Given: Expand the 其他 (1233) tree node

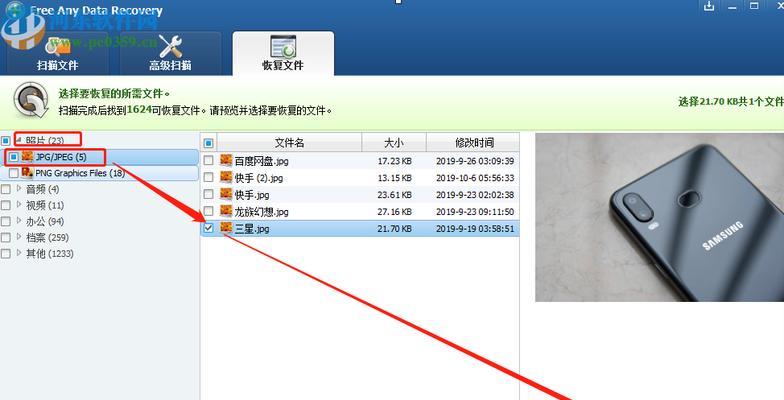Looking at the screenshot, I should coord(19,252).
